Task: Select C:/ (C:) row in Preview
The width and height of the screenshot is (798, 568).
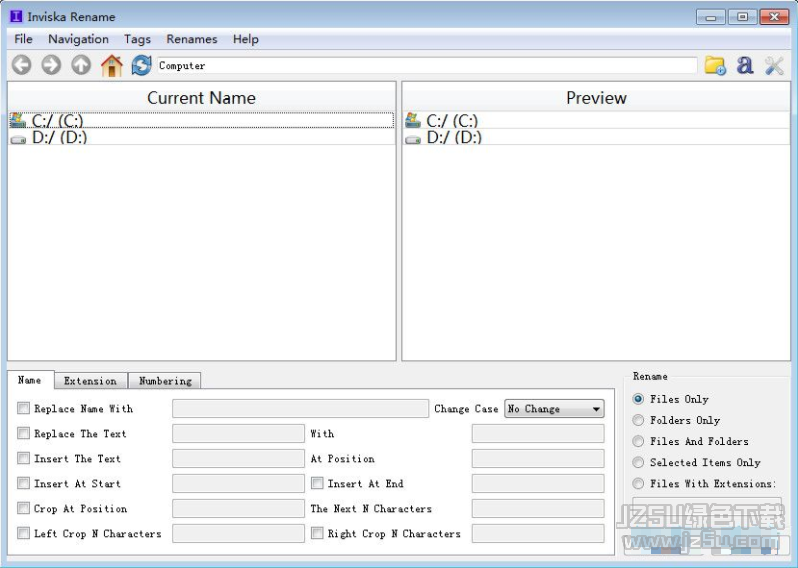Action: pyautogui.click(x=596, y=120)
